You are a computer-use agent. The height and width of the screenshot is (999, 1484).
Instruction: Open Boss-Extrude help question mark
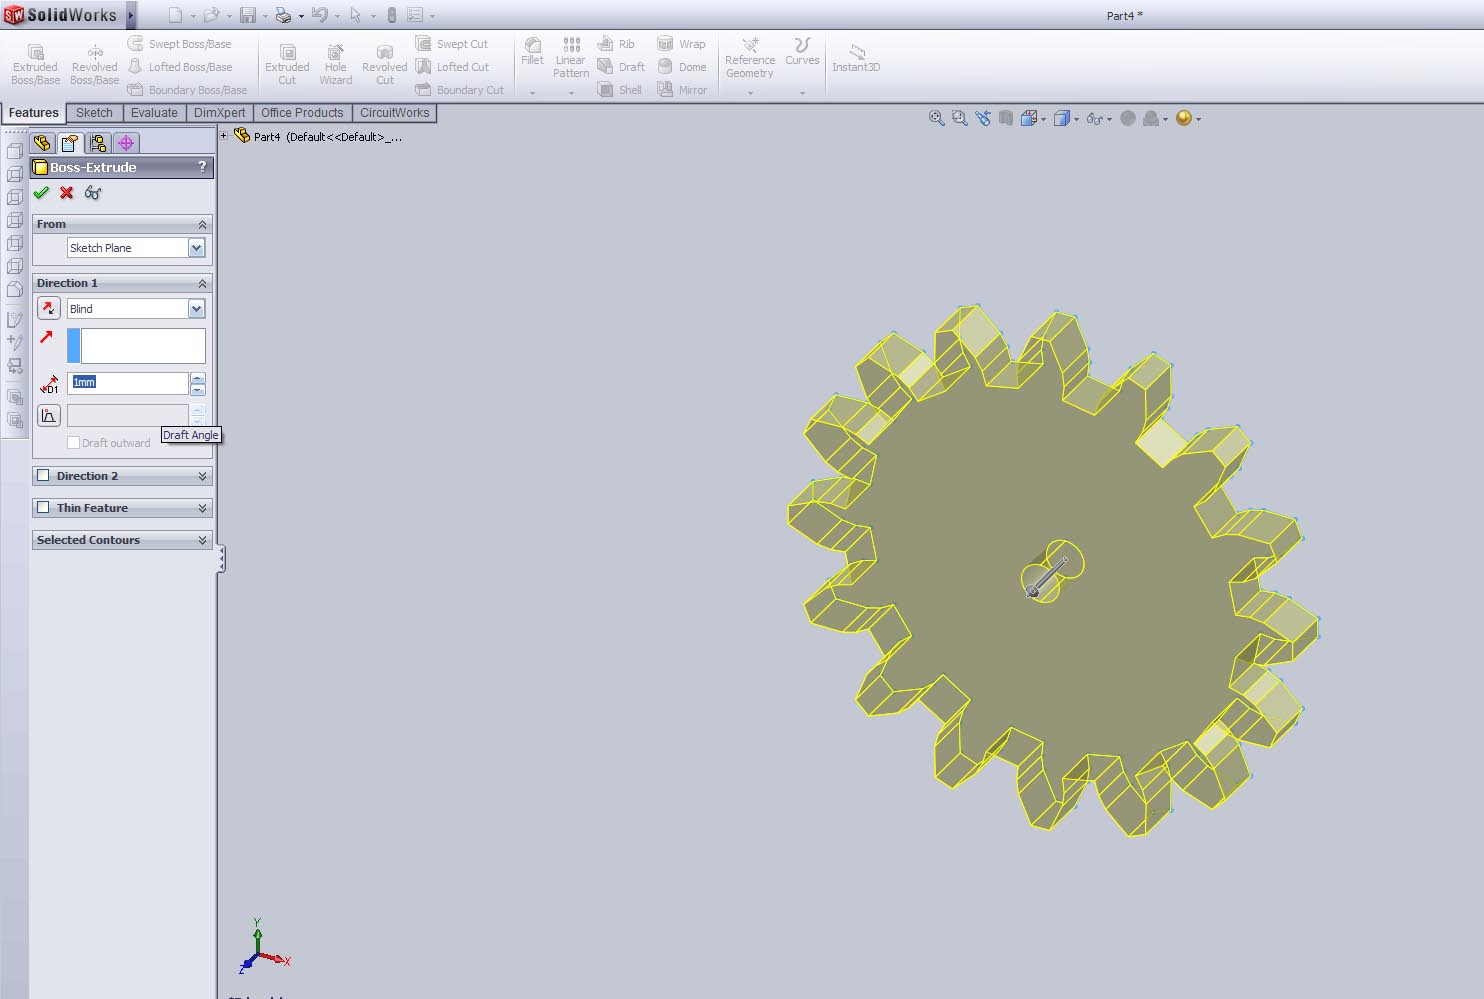pos(202,167)
